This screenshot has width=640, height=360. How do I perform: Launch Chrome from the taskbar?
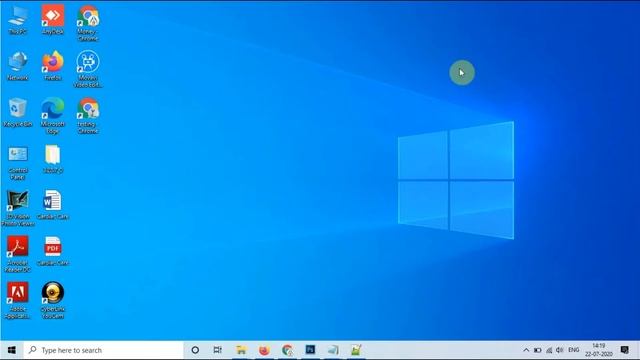click(287, 350)
